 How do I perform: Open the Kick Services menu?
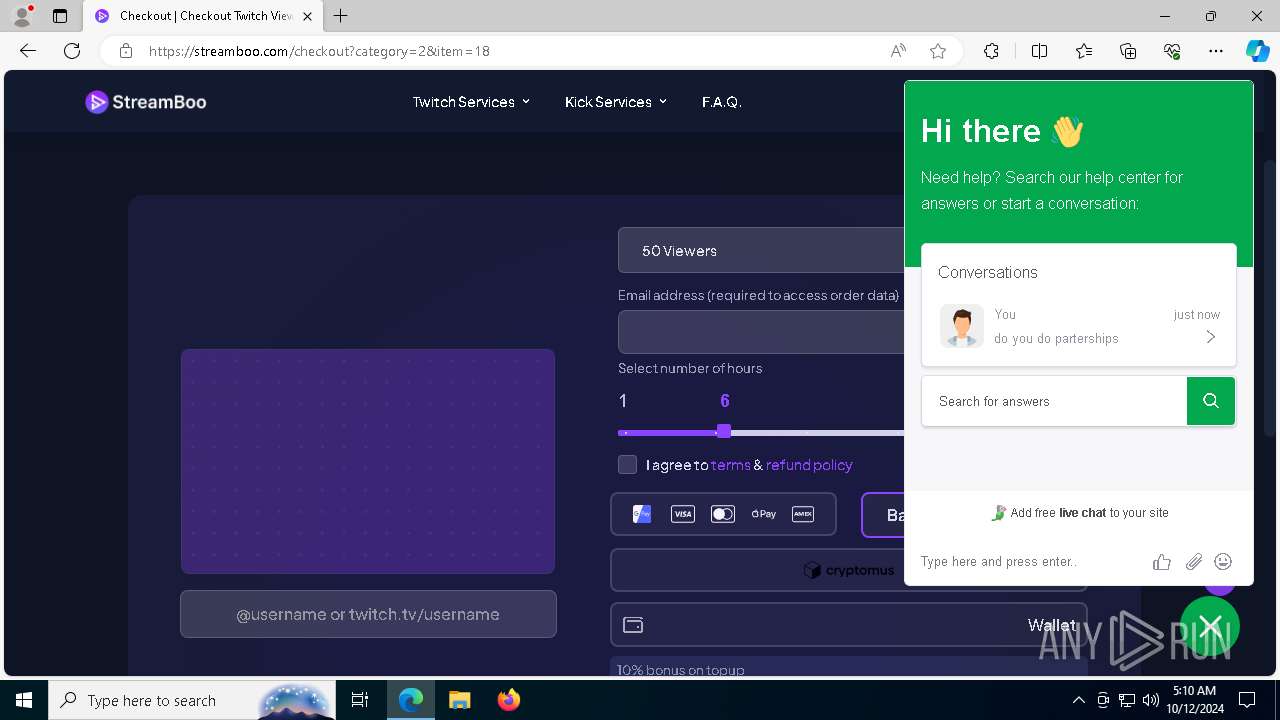(x=615, y=102)
